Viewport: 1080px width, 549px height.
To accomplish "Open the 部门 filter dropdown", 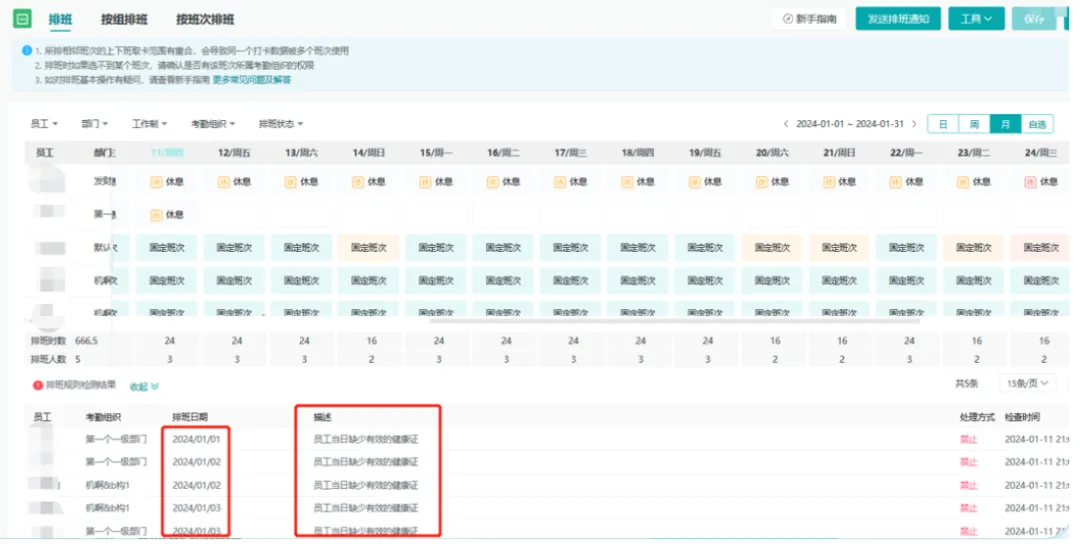I will click(95, 124).
